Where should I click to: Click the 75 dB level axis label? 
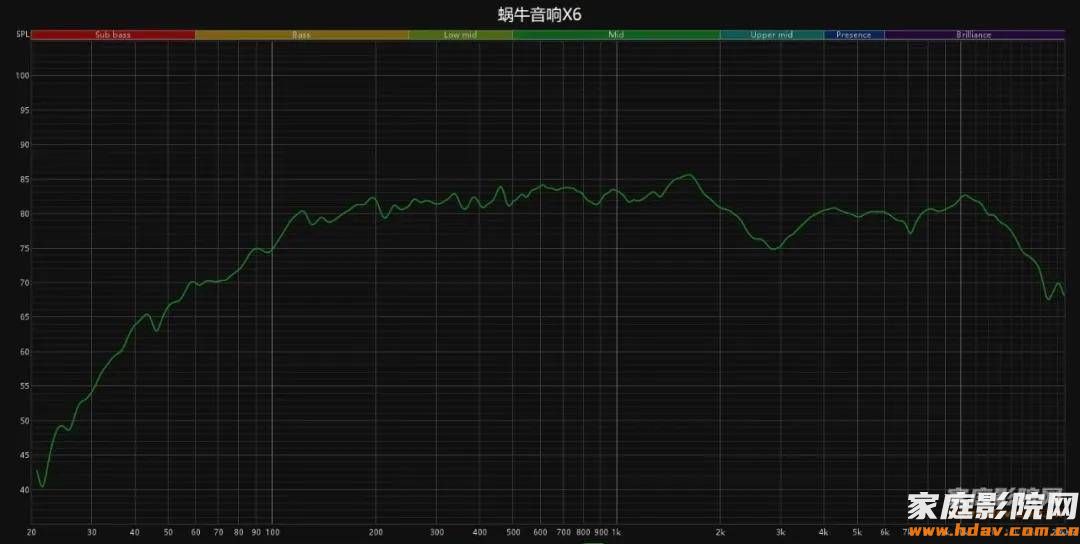(x=22, y=248)
